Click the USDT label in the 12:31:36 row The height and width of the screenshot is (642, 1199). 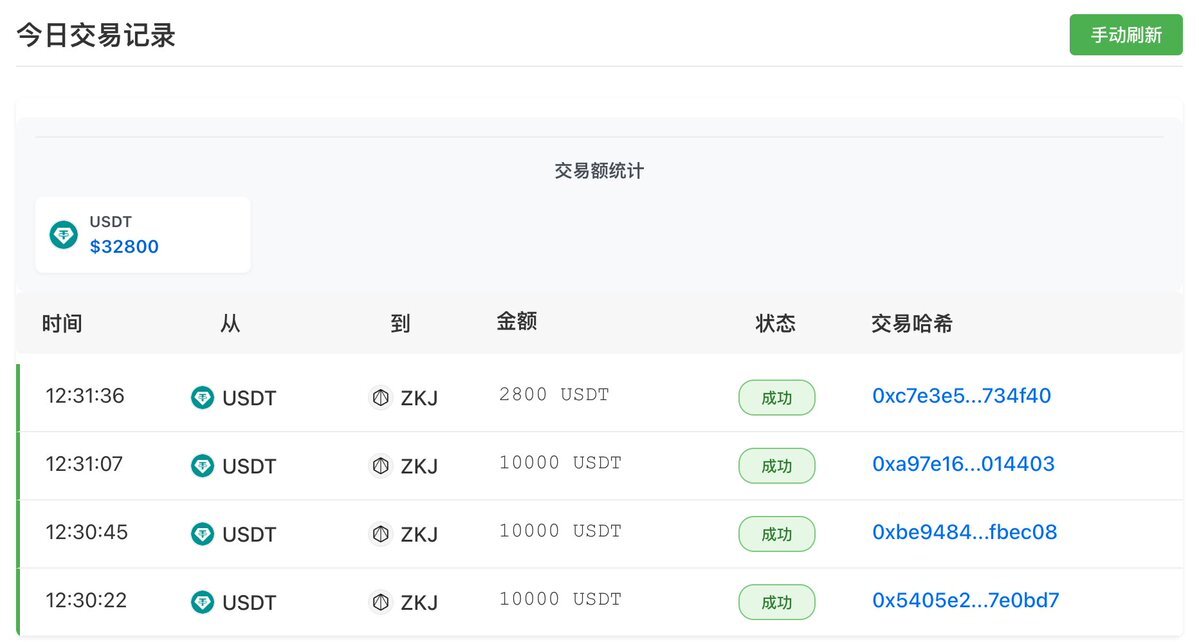[249, 398]
